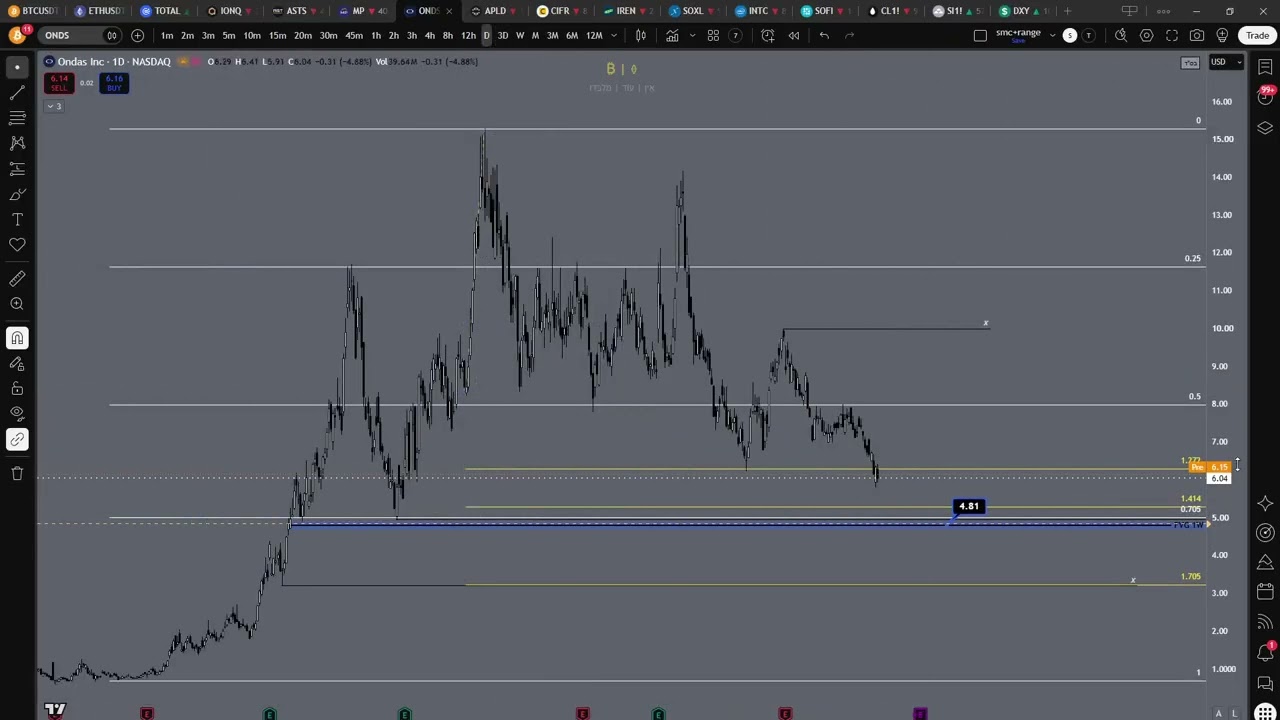Create an alert with the alarm clock icon
Screen dimensions: 1280x720
pos(768,36)
